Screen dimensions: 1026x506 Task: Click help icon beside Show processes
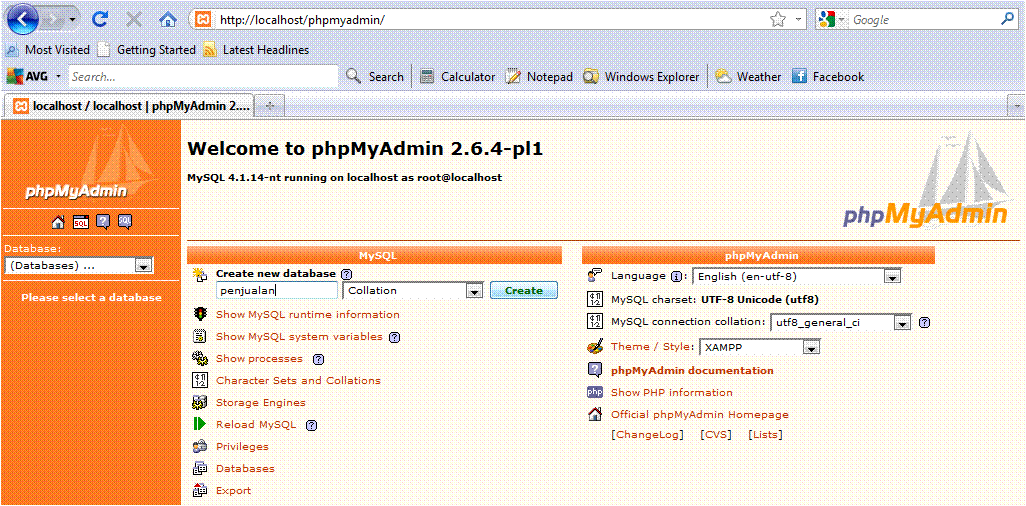[318, 359]
